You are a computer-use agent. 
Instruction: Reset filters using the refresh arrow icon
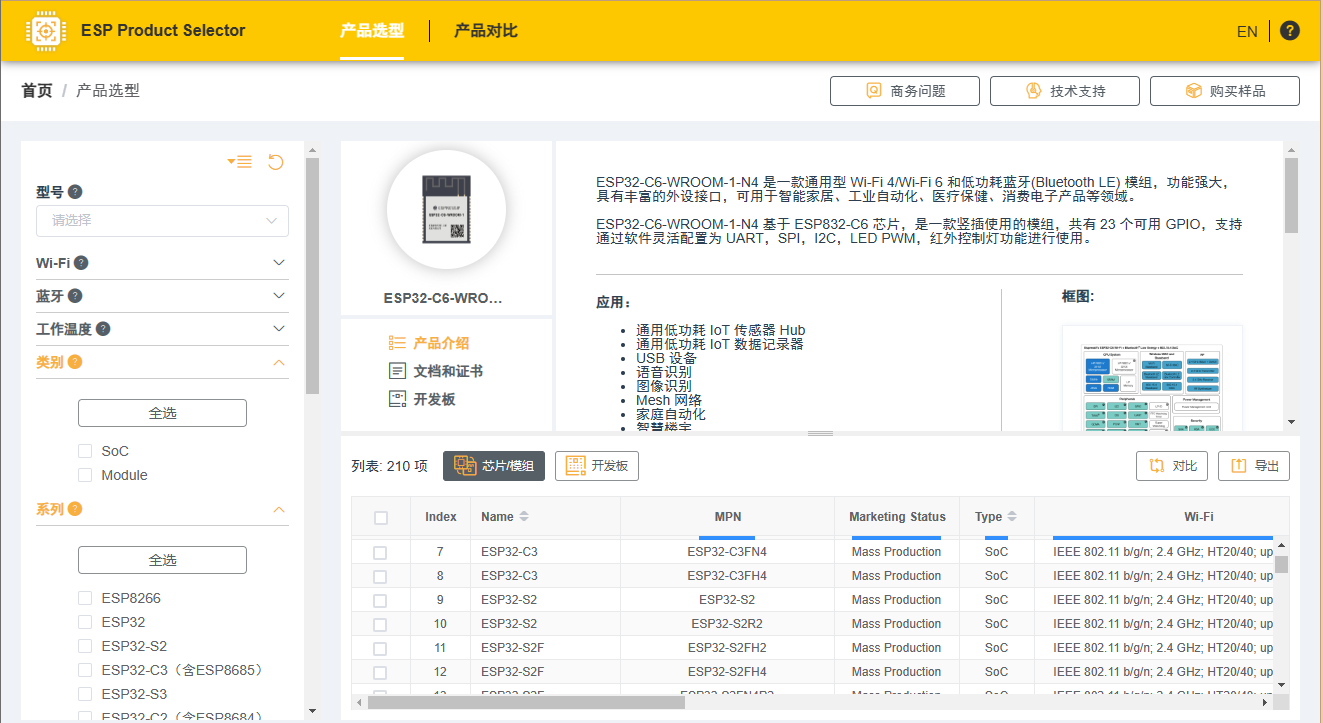(x=275, y=161)
